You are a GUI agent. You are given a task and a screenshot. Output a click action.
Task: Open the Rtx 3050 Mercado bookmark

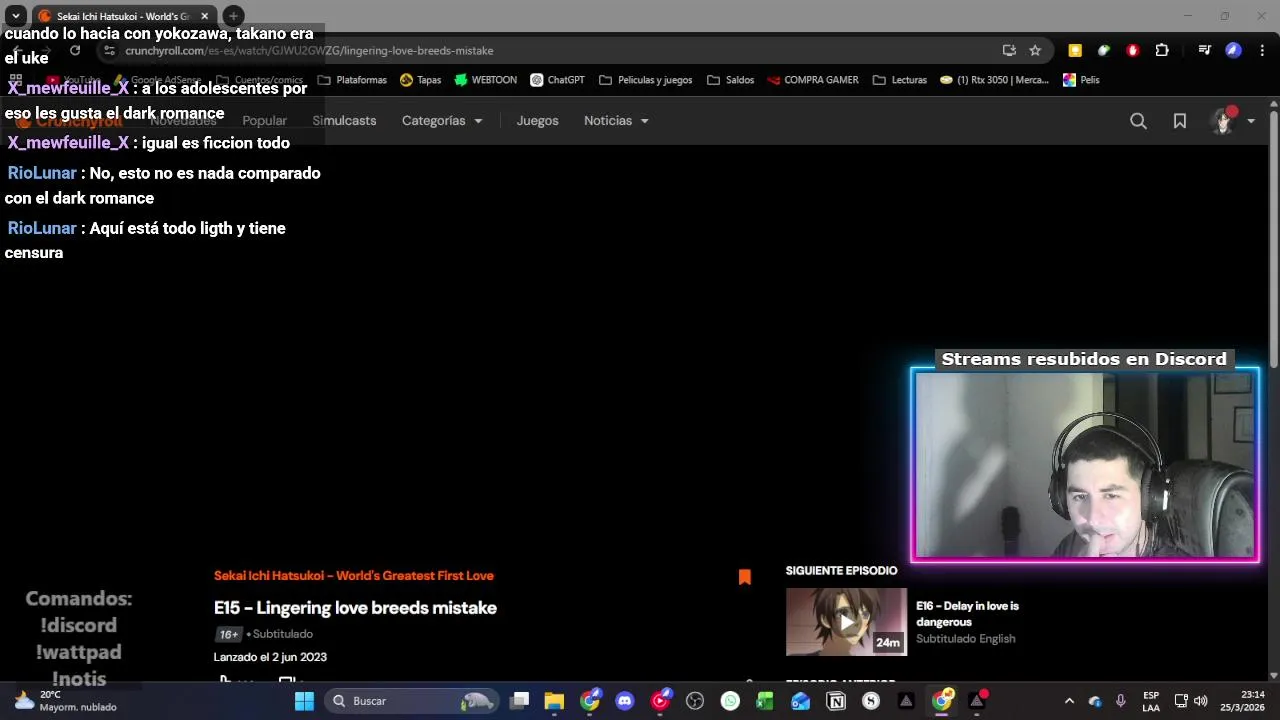(x=994, y=80)
